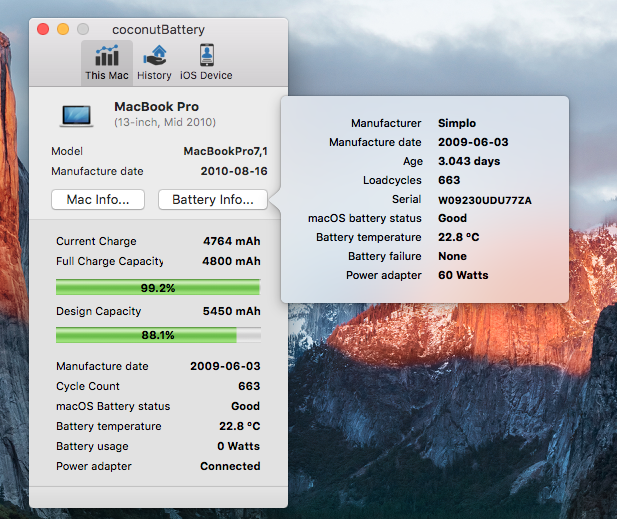Click the 4800 mAh full charge value
This screenshot has width=617, height=519.
(x=231, y=261)
